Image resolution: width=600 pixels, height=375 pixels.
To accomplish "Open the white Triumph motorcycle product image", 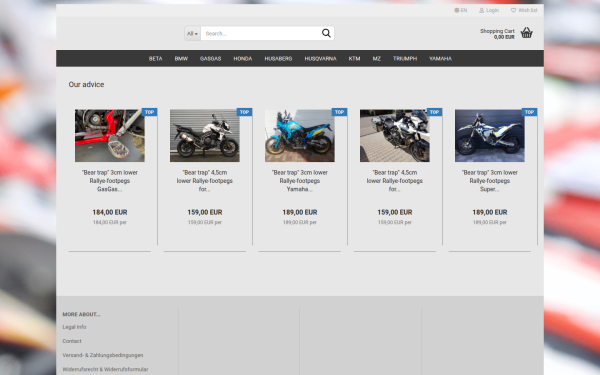I will coord(205,135).
